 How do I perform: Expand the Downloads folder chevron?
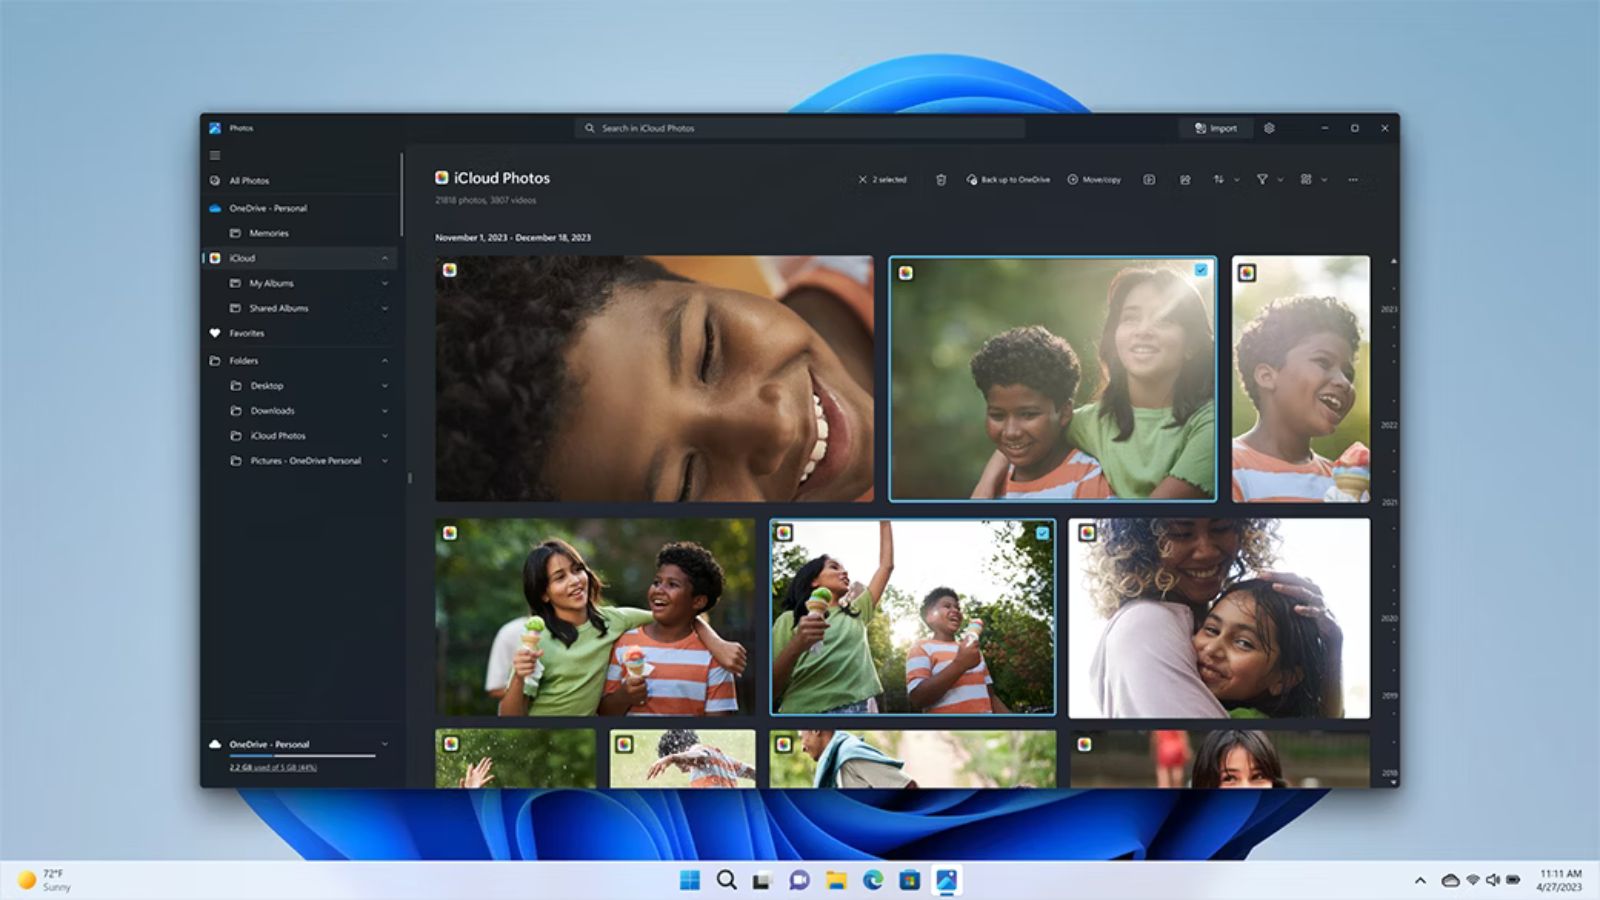[385, 410]
